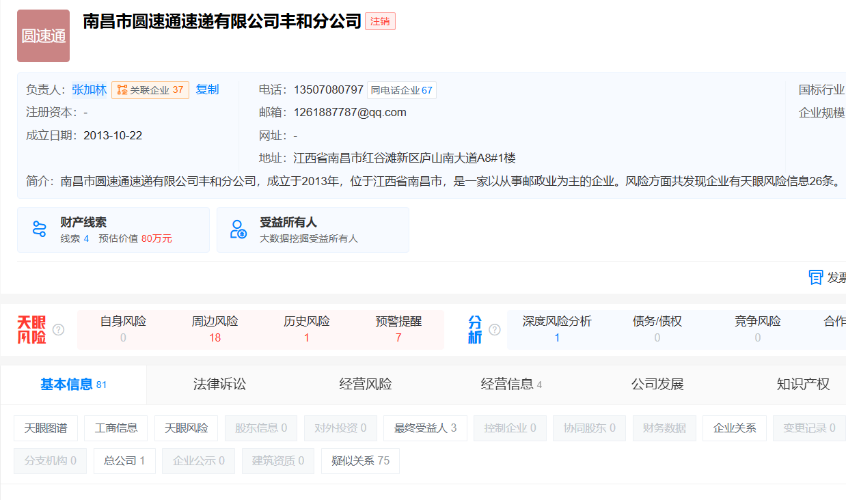Click the help icon beside 天眼风险
The width and height of the screenshot is (846, 500).
tap(58, 330)
